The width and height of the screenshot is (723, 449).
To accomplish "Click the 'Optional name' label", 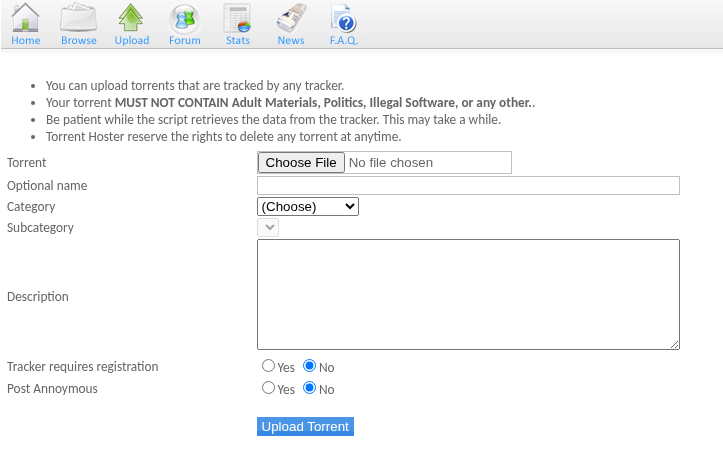I will coord(47,185).
